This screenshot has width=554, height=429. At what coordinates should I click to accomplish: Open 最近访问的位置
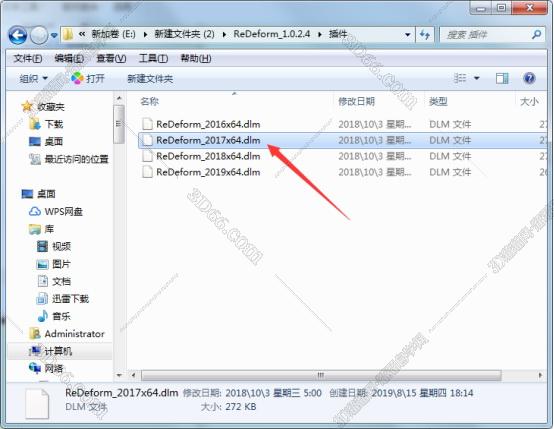(x=76, y=159)
